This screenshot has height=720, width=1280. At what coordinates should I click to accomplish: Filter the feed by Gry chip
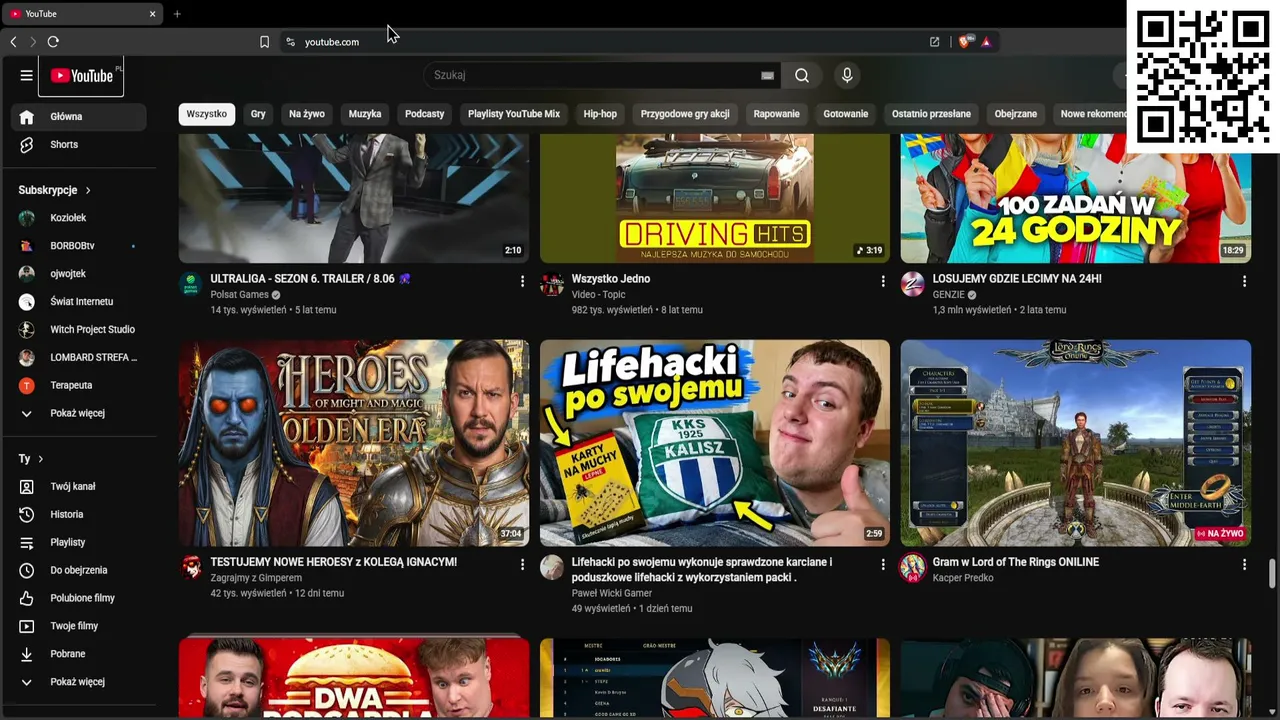coord(258,114)
